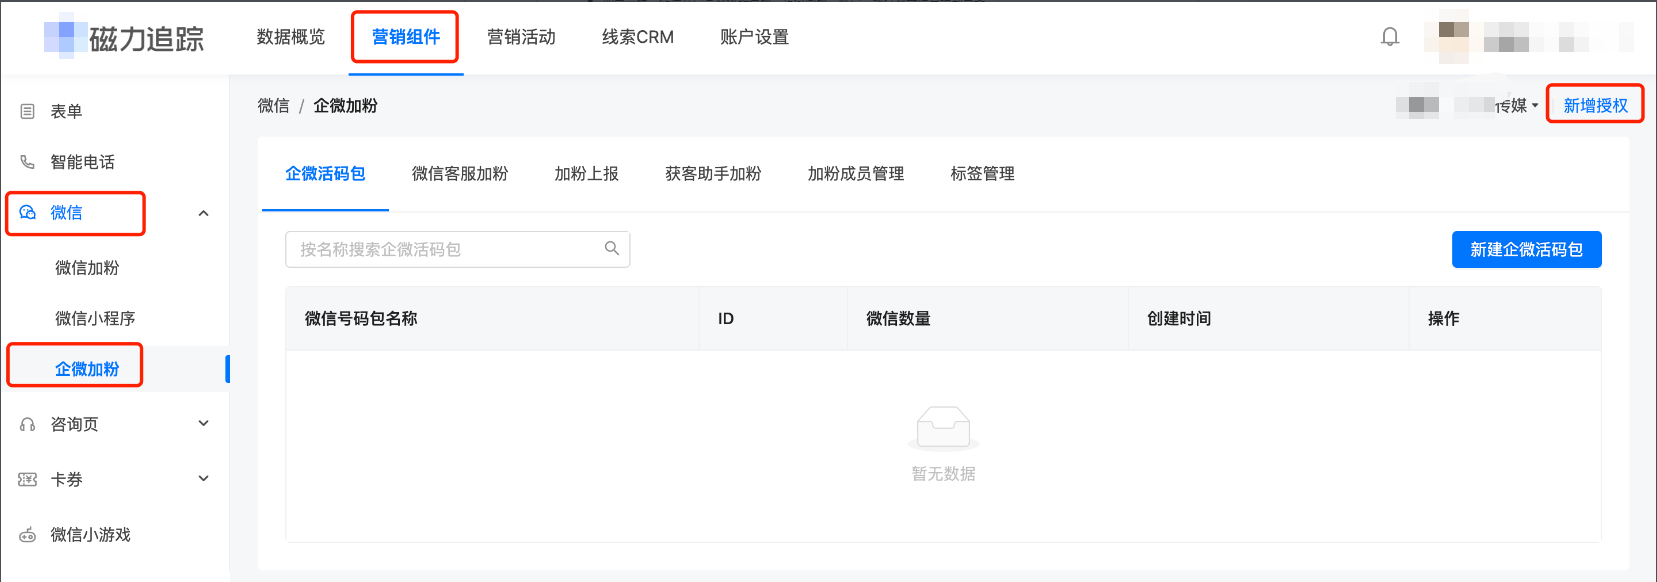The image size is (1657, 582).
Task: Select 表单 in the sidebar
Action: point(66,111)
